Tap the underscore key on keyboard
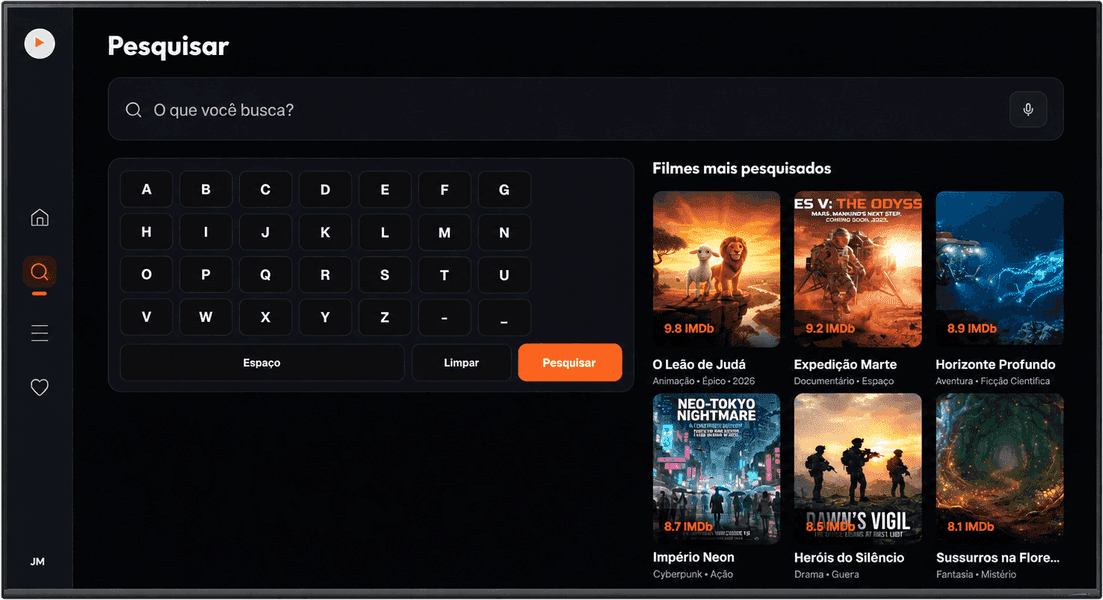Screen dimensions: 1103x600 [x=504, y=317]
